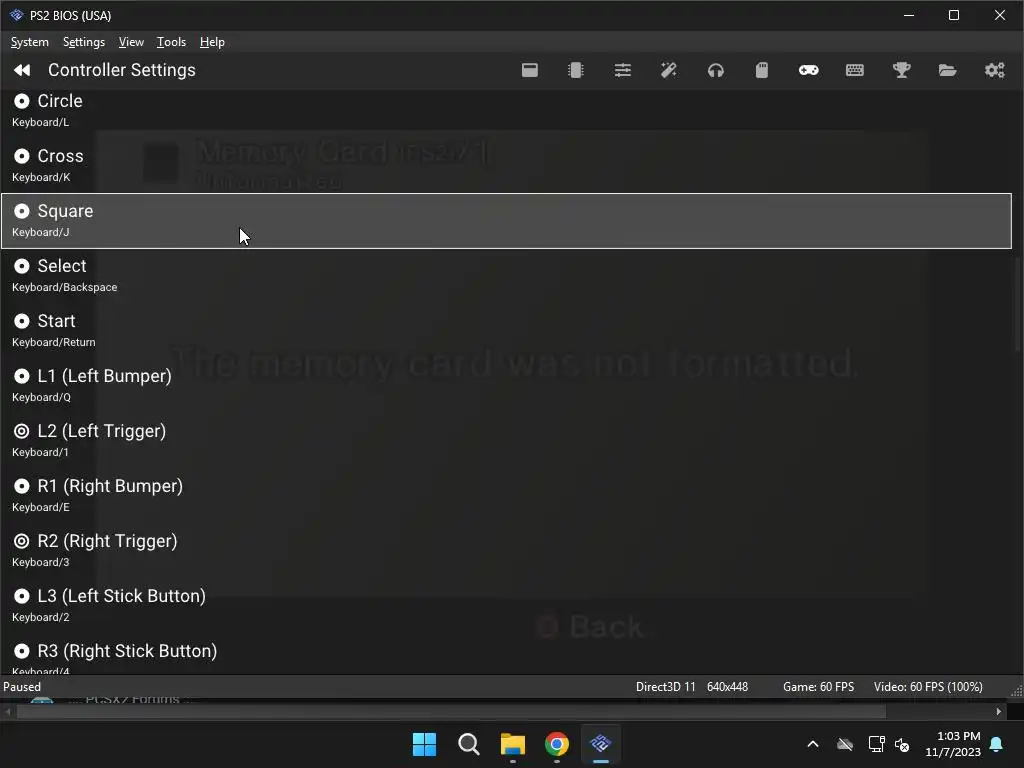Open the Windows Start menu
Viewport: 1024px width, 768px height.
(424, 744)
